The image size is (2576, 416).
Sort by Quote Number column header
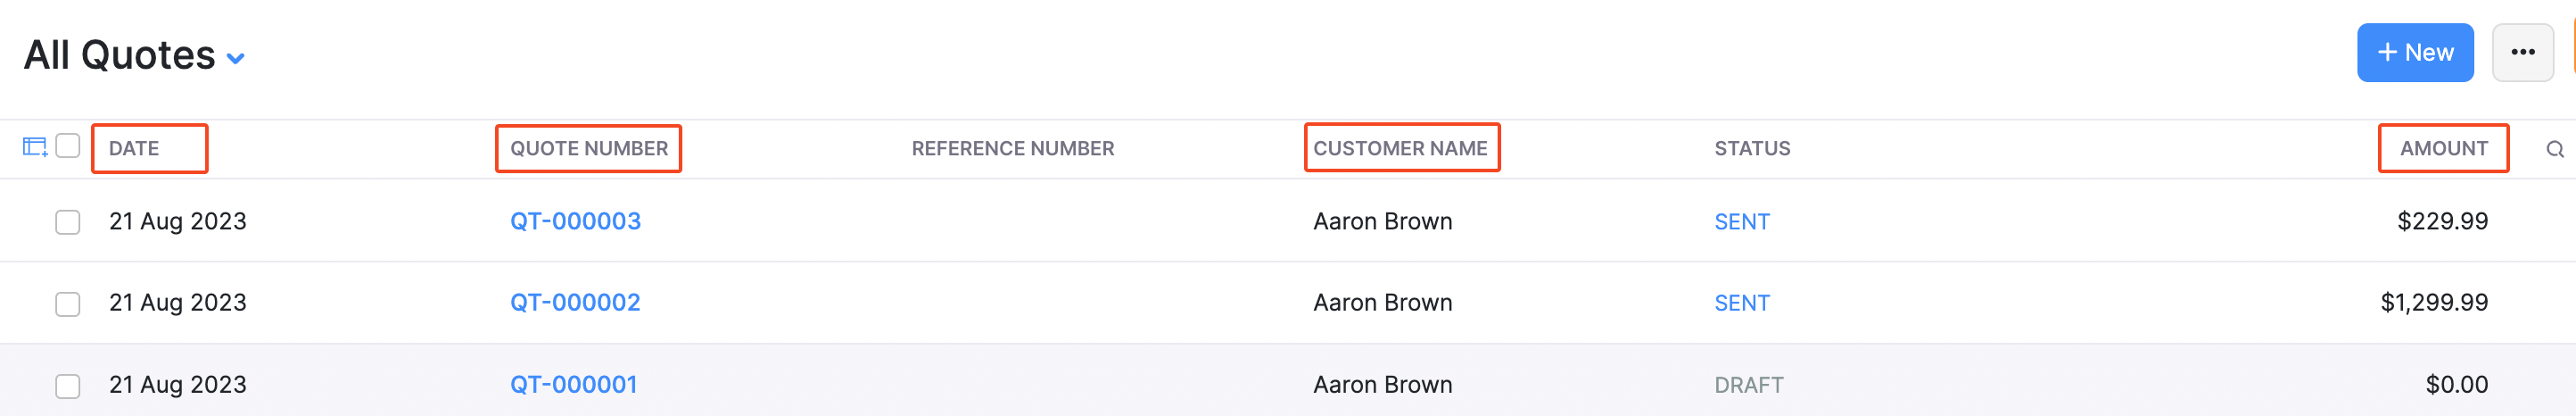pos(589,149)
